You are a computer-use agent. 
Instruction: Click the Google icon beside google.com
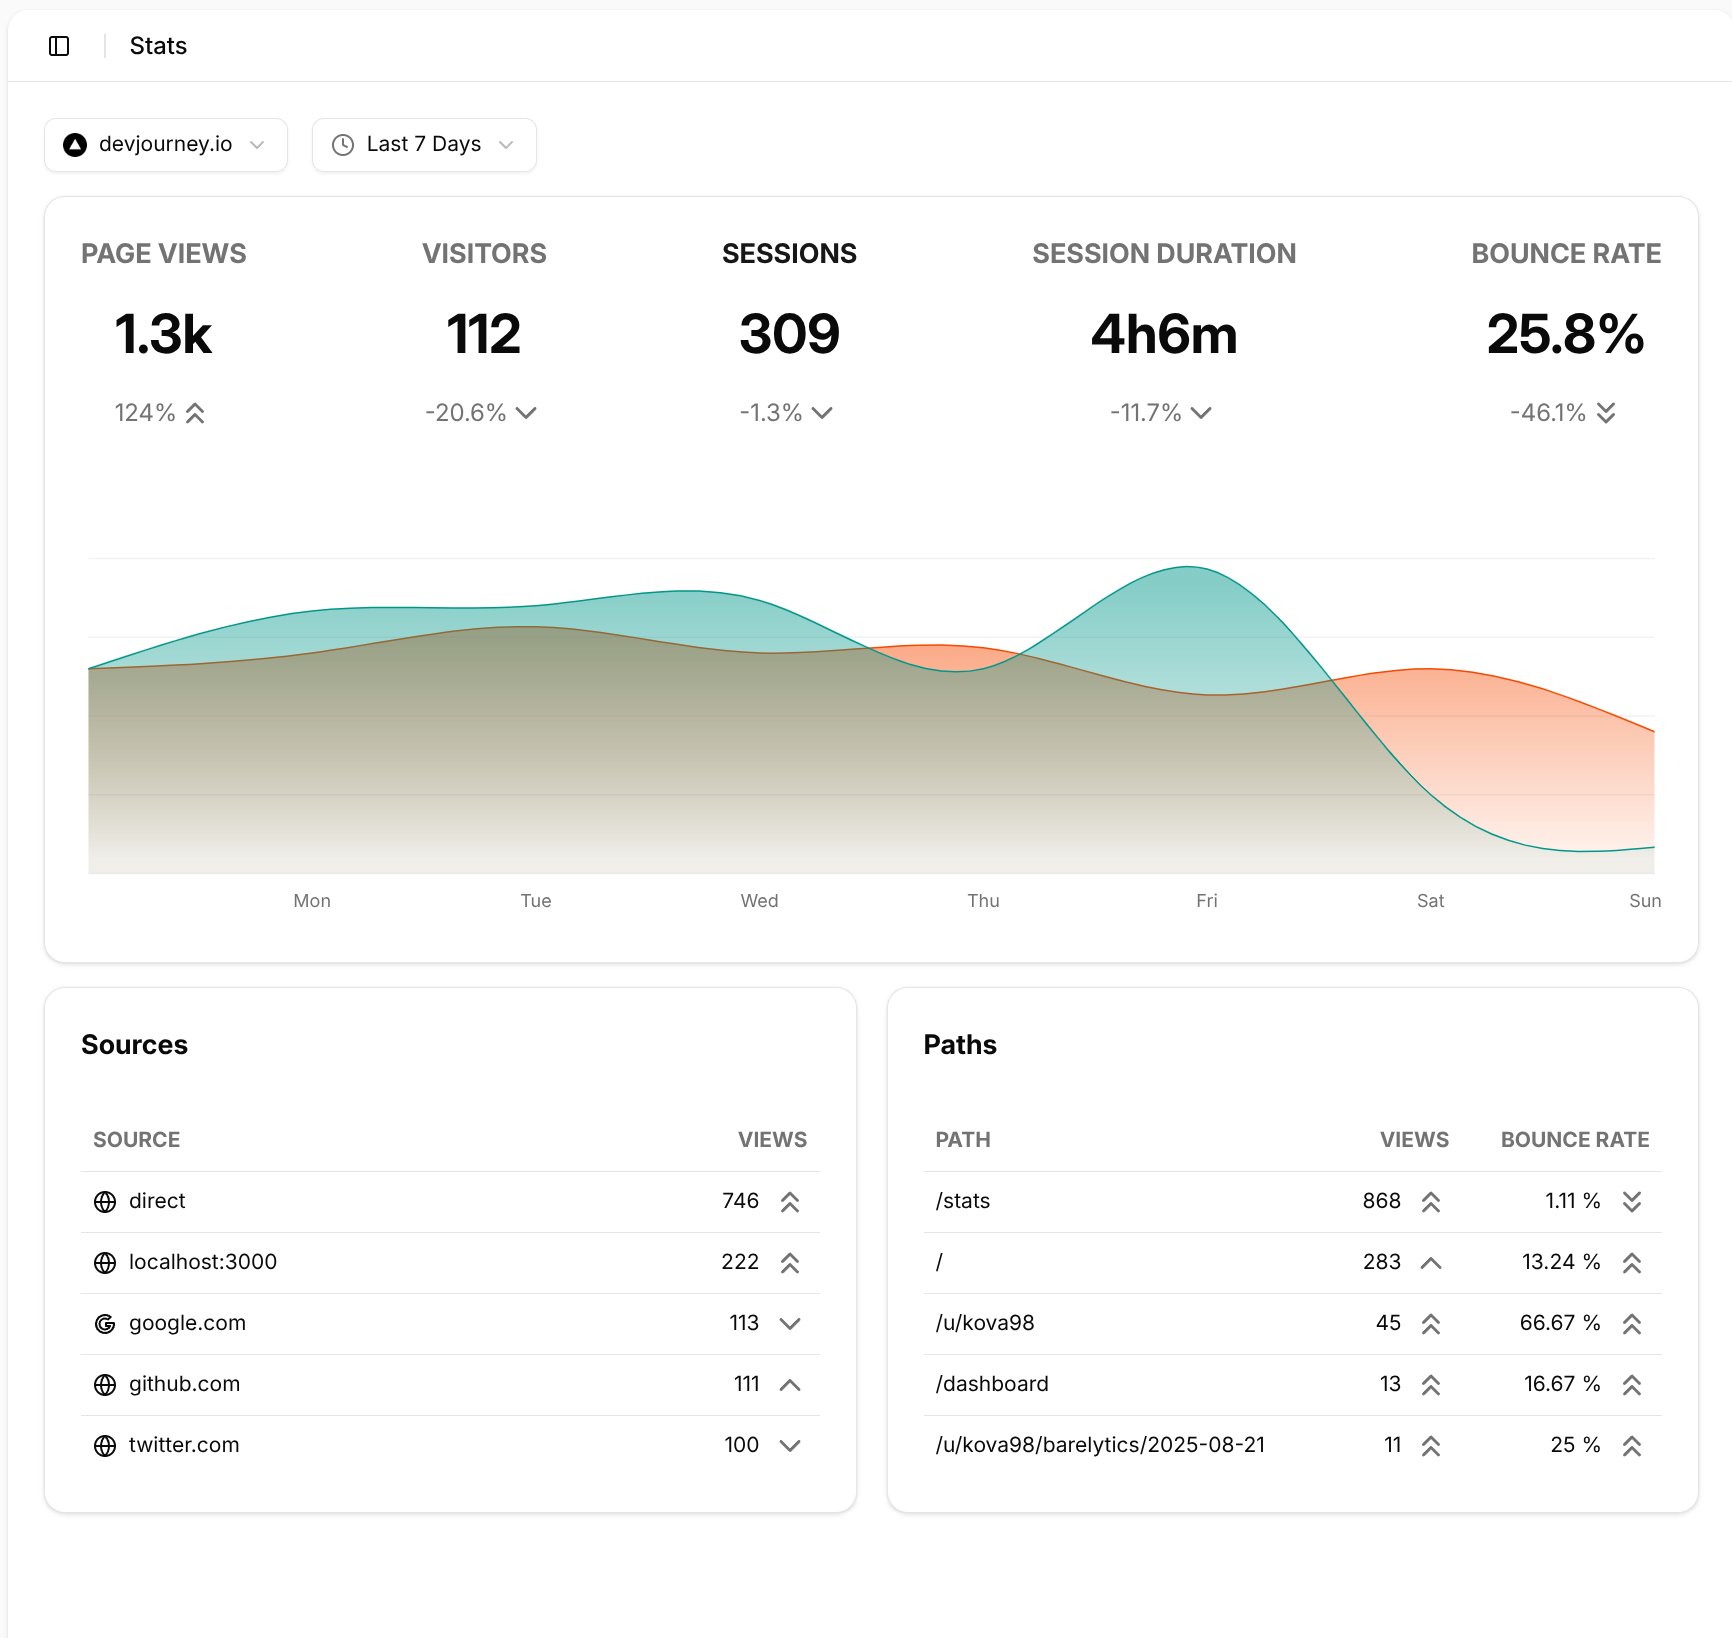tap(105, 1324)
